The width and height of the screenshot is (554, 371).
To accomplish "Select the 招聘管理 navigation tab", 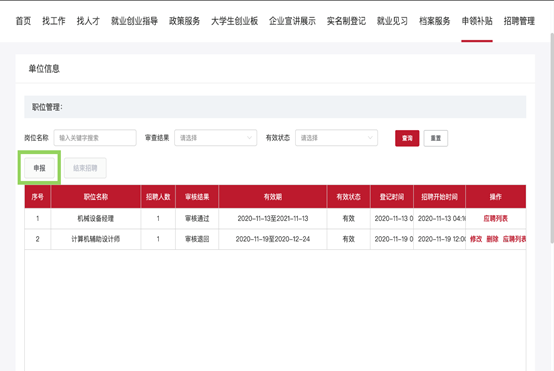I will pos(519,21).
